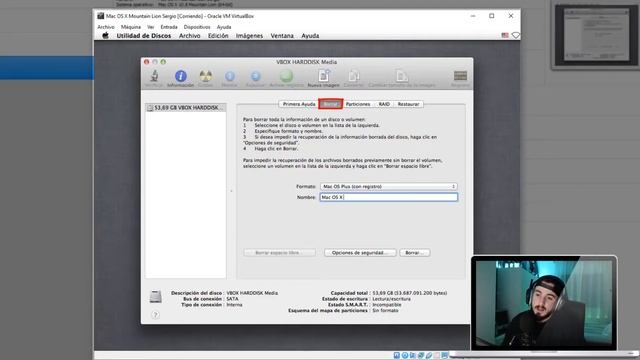Open the Mac Archivo menu
This screenshot has width=640, height=360.
[189, 36]
